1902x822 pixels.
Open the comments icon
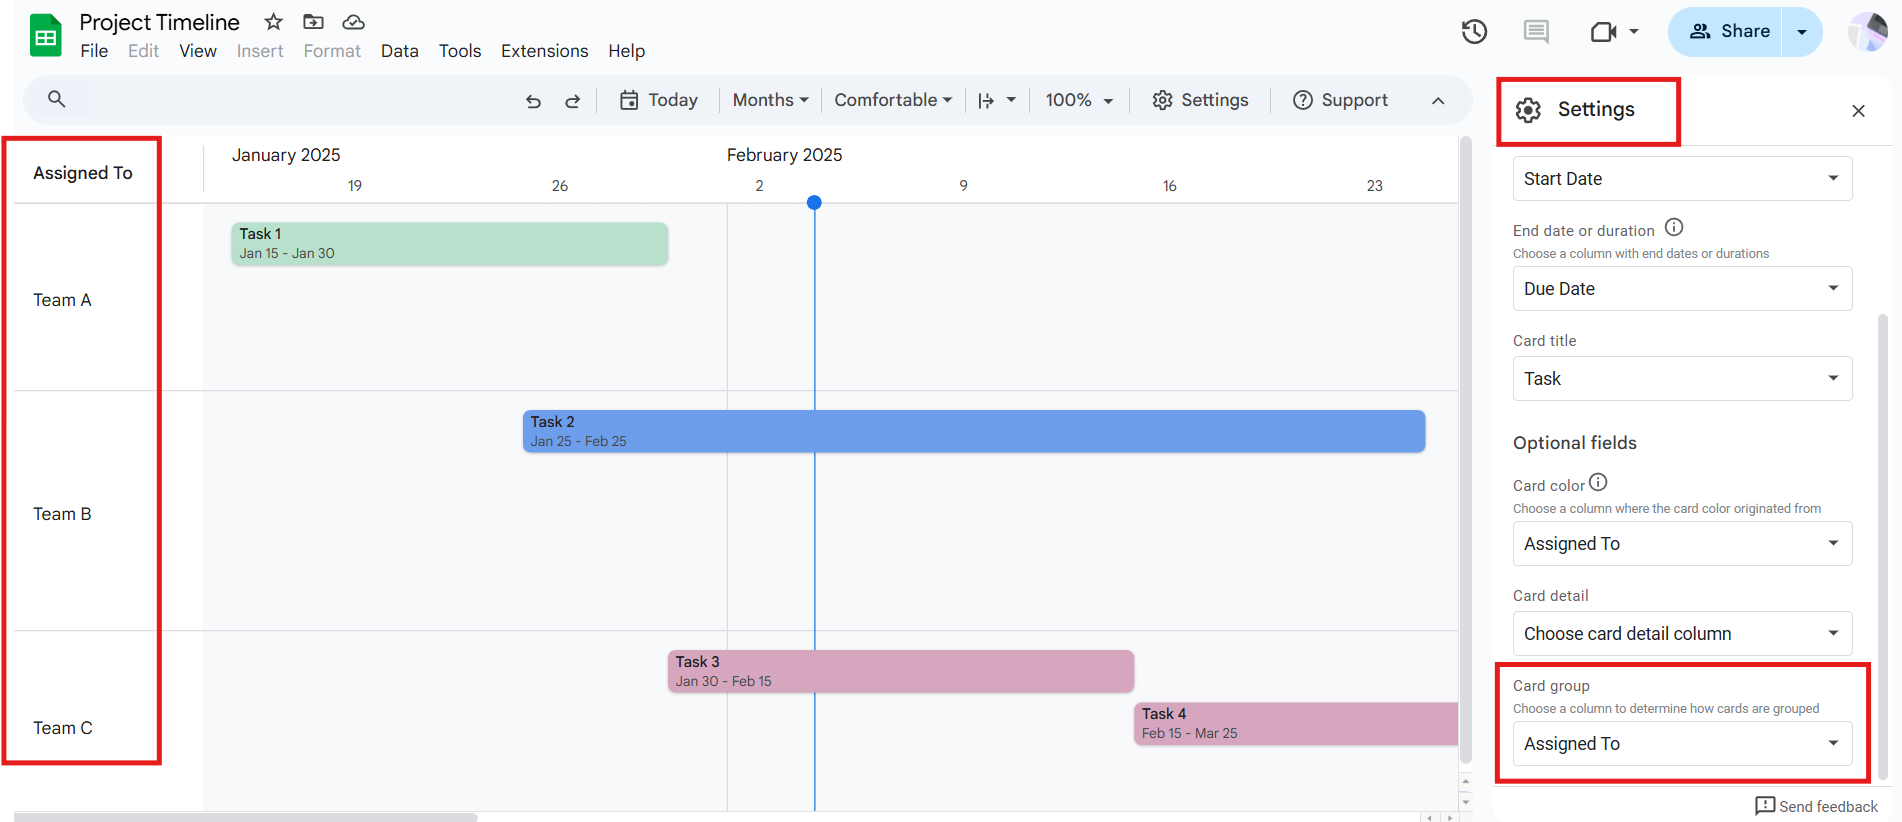pyautogui.click(x=1536, y=32)
